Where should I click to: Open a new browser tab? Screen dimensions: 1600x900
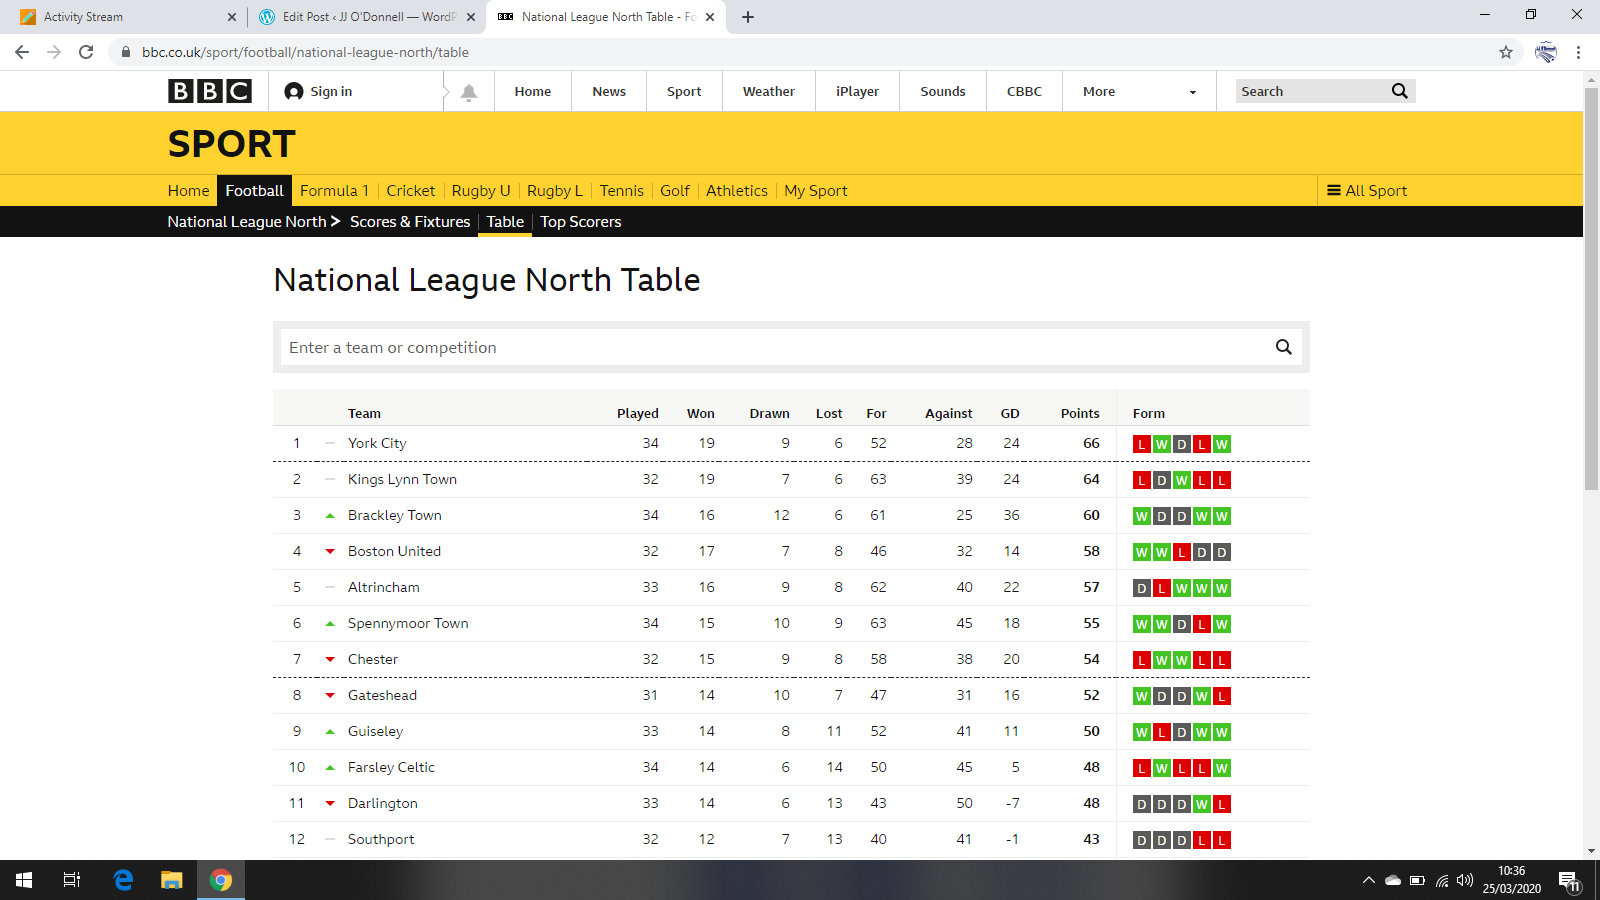tap(748, 17)
